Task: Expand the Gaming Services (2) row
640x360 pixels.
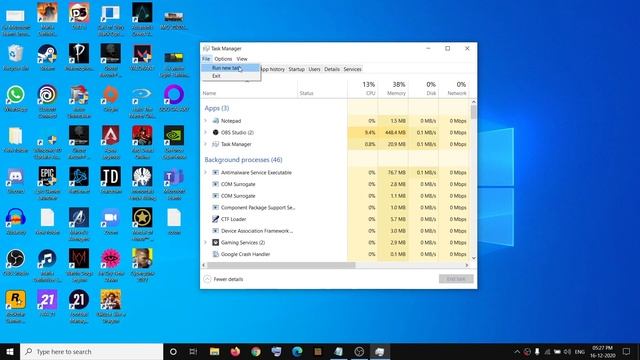Action: coord(206,242)
